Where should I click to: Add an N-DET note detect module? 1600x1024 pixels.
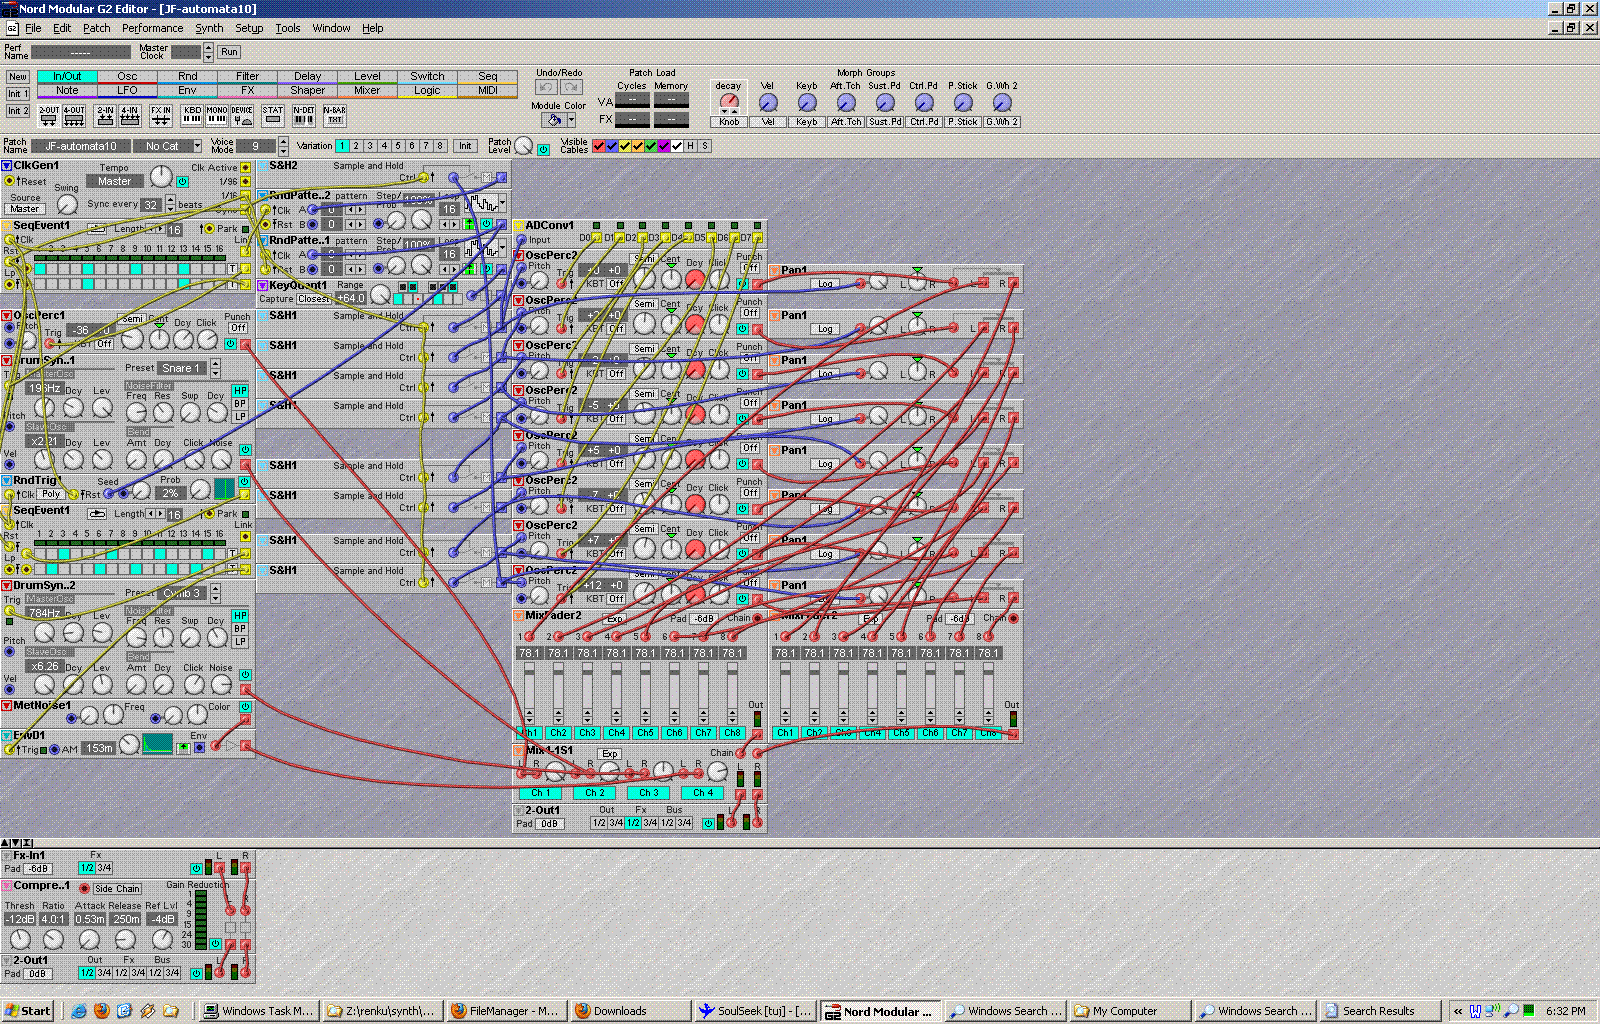(x=304, y=116)
